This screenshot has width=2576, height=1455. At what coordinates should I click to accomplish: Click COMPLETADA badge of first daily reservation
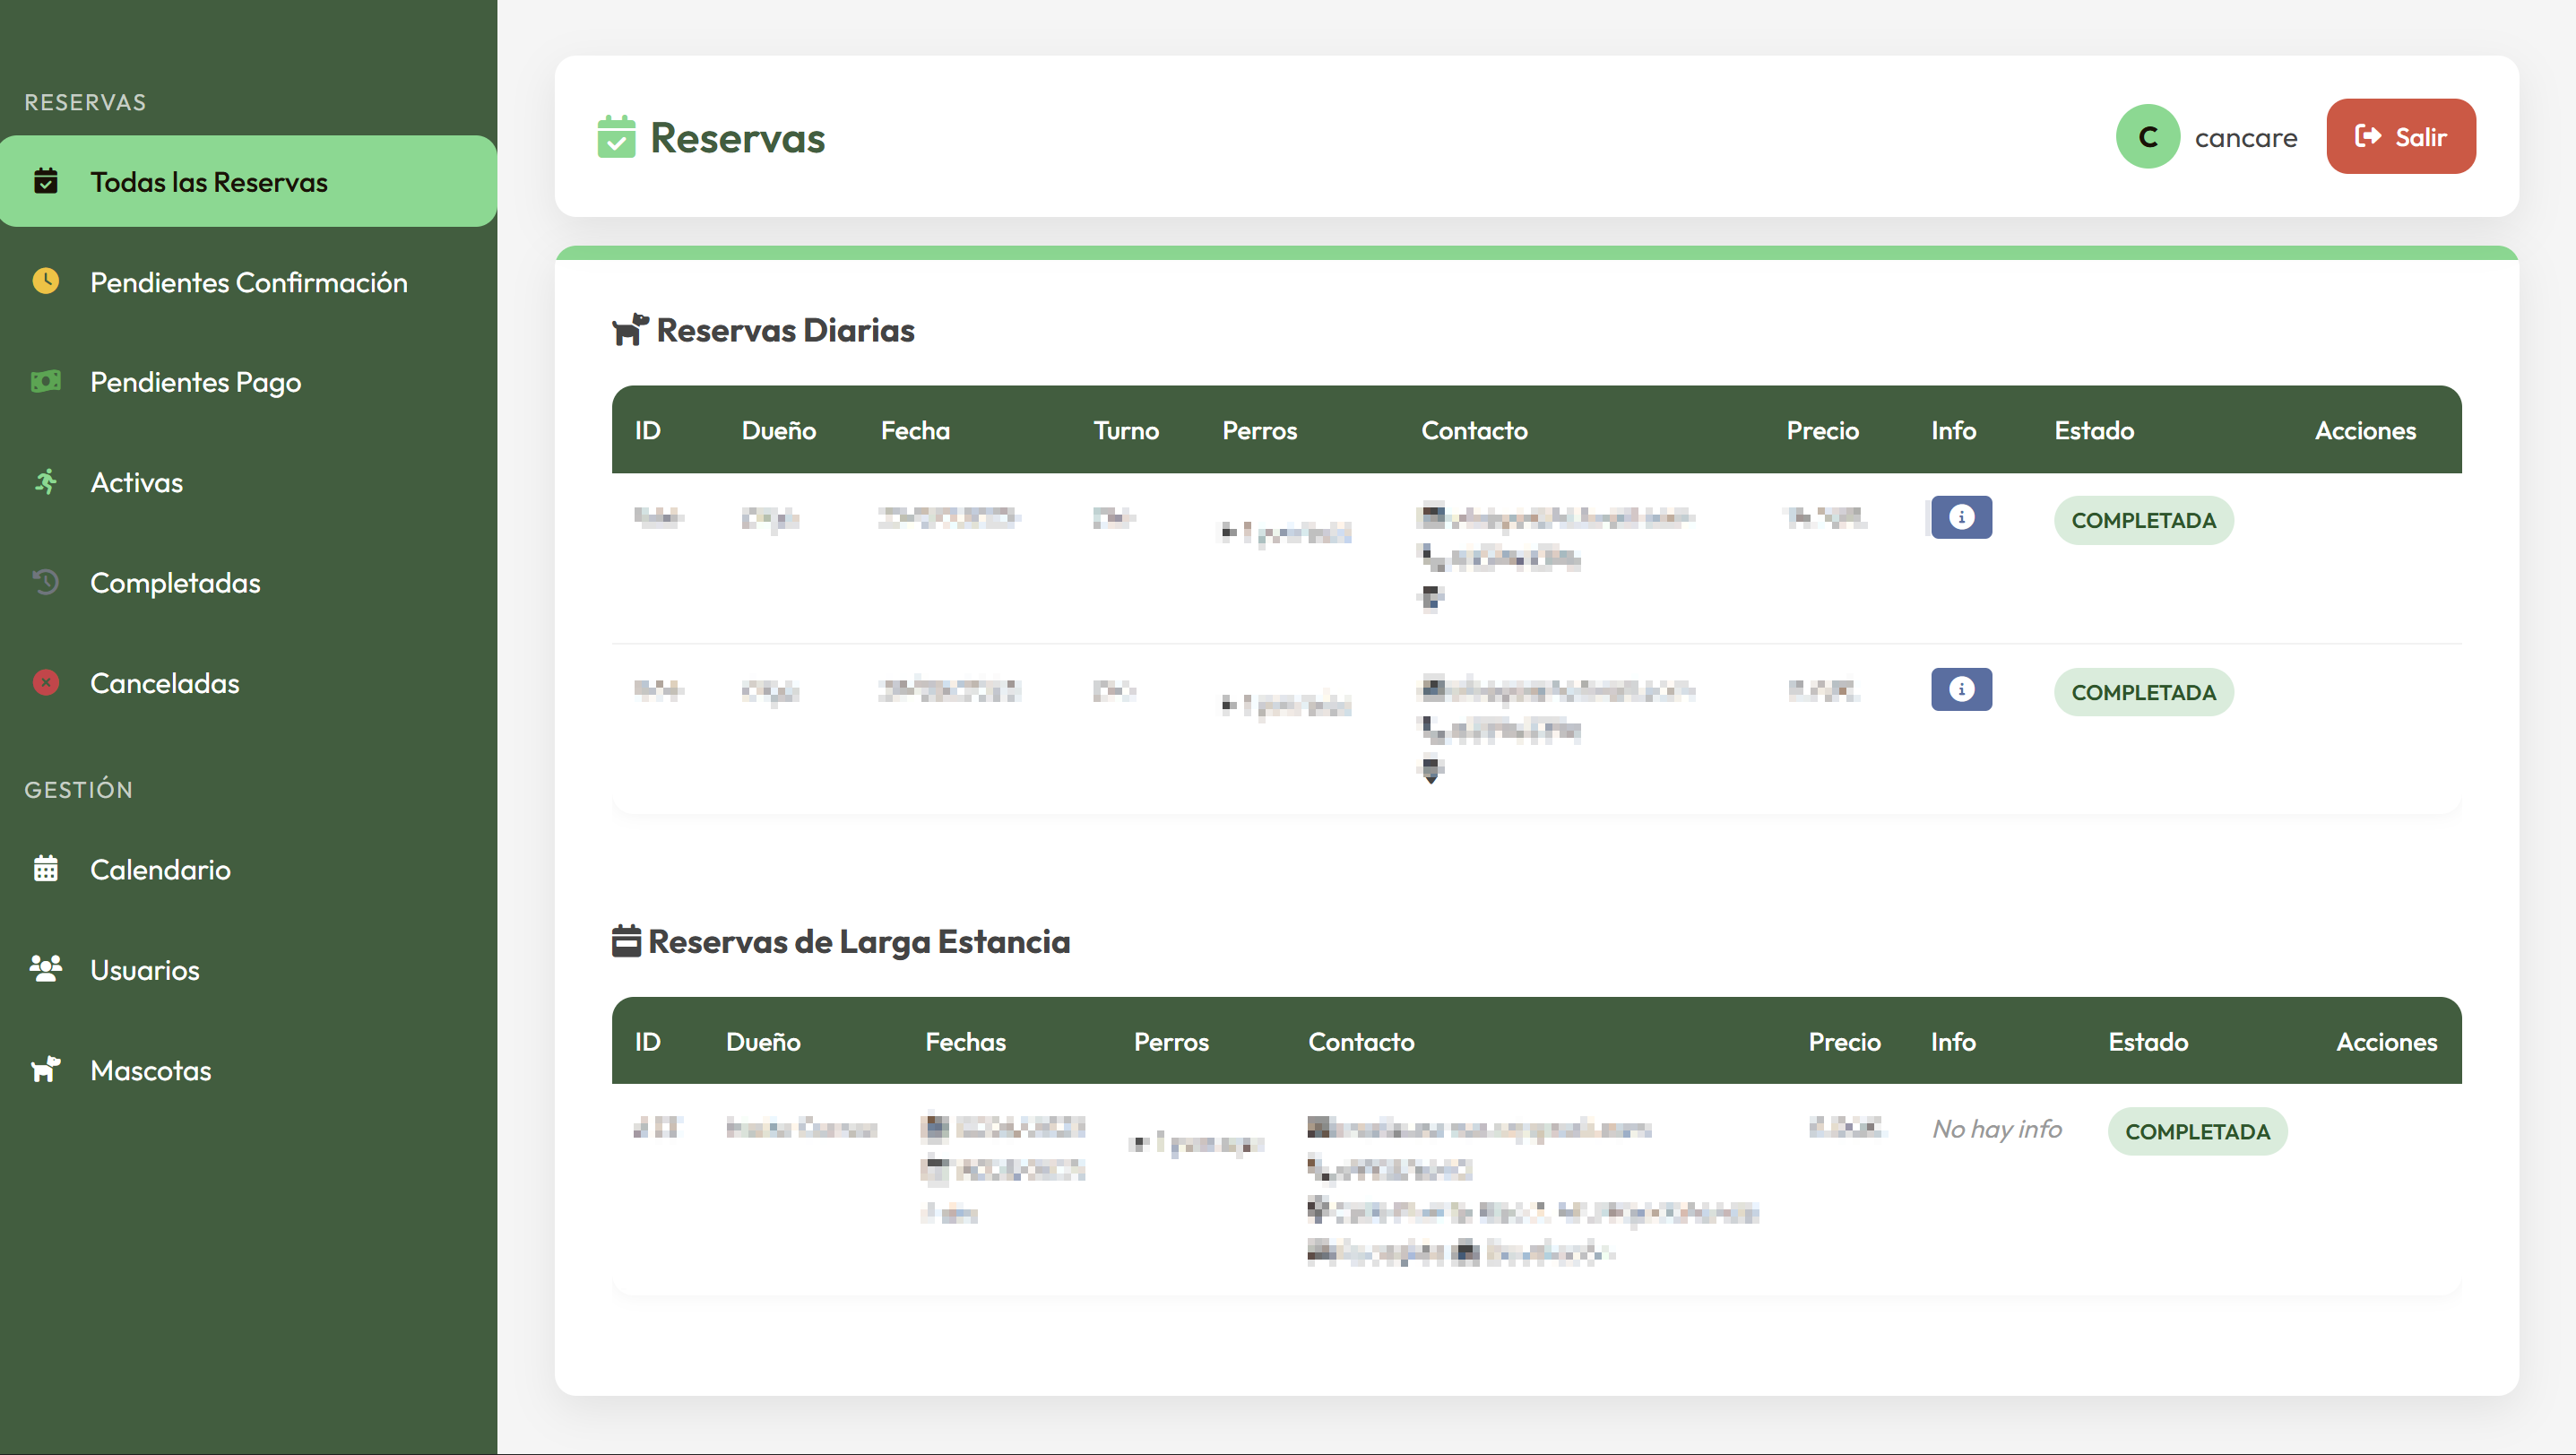(2143, 520)
